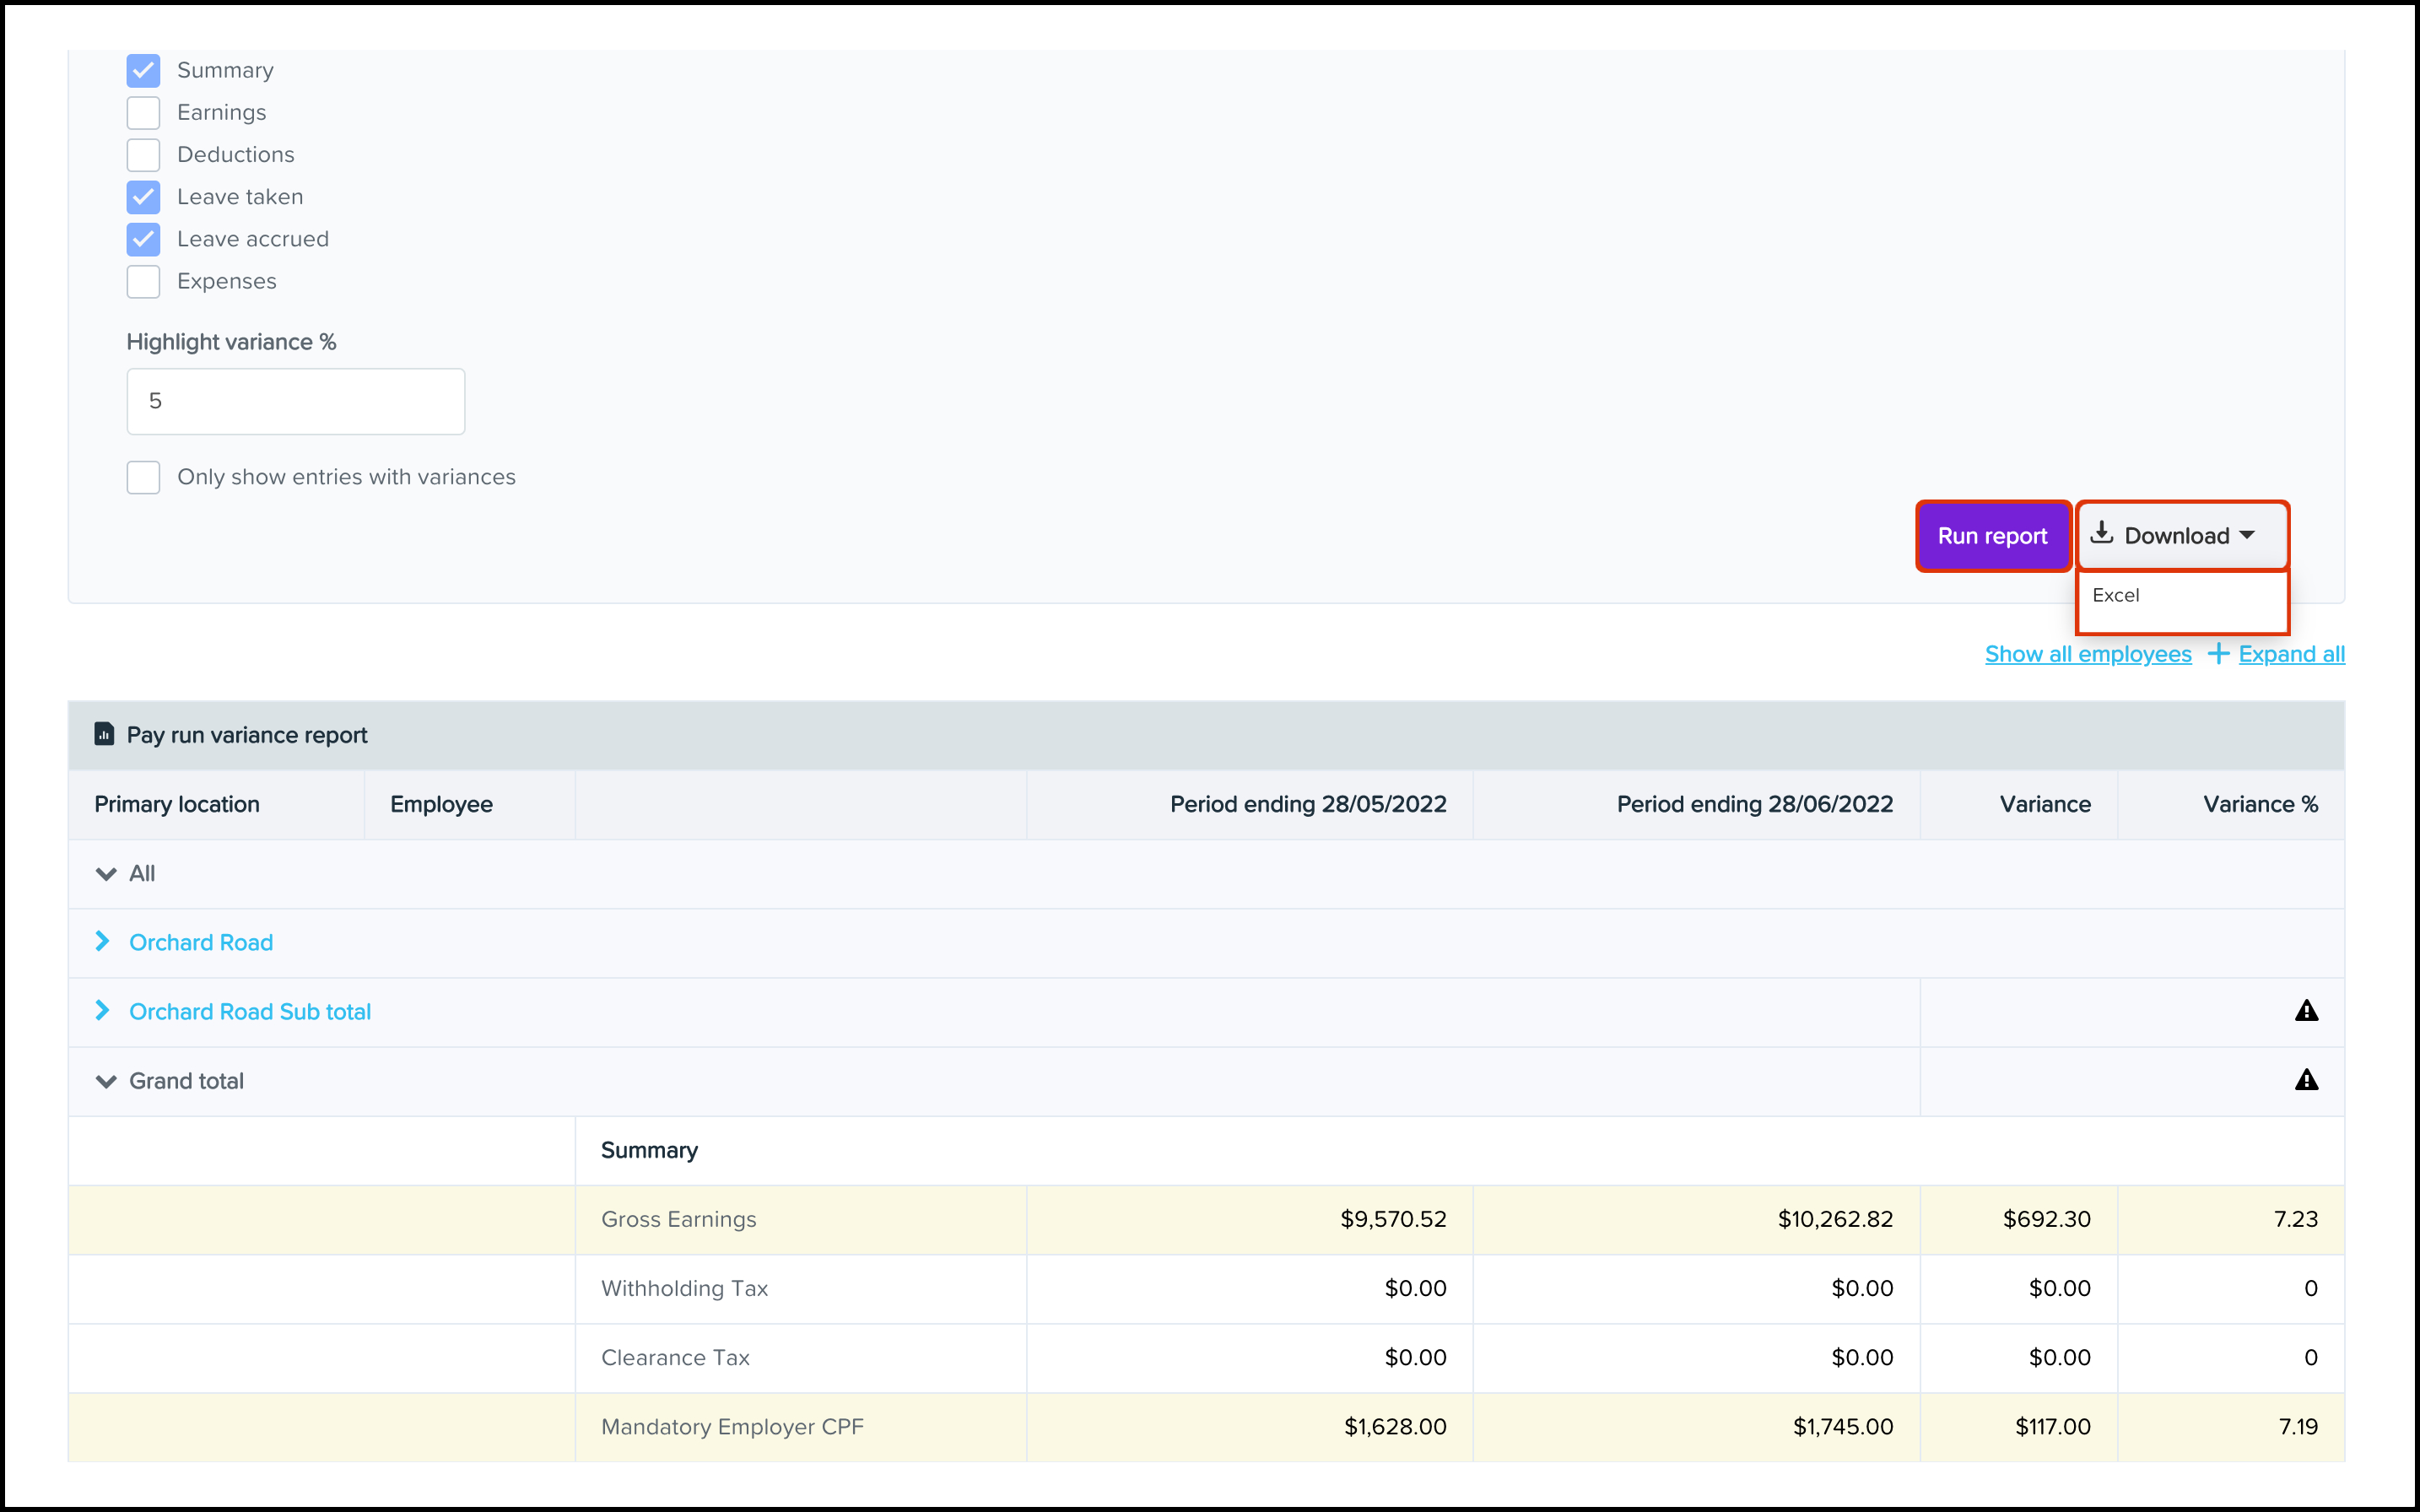
Task: Collapse the All group chevron
Action: click(106, 874)
